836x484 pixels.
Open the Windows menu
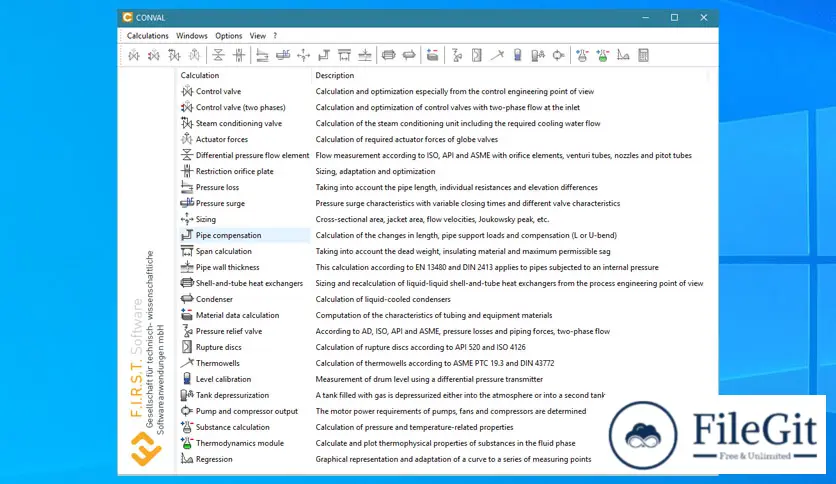pyautogui.click(x=191, y=36)
